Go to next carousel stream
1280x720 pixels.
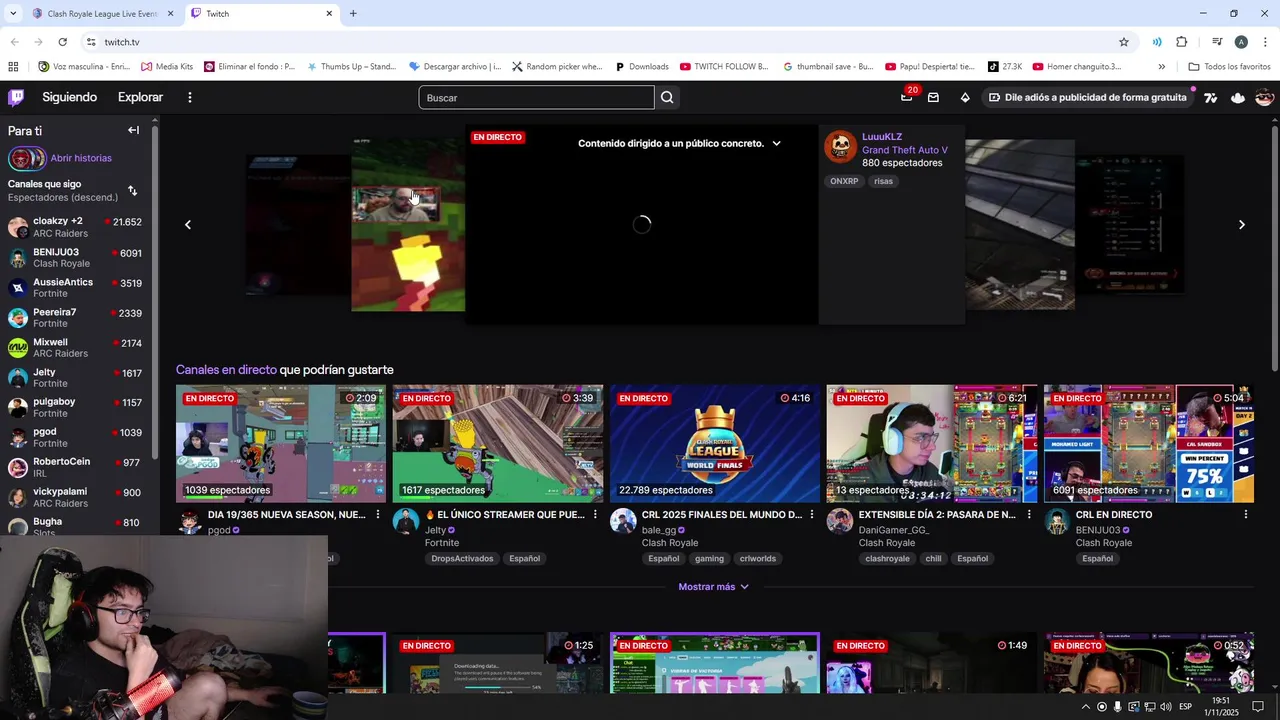(x=1241, y=224)
